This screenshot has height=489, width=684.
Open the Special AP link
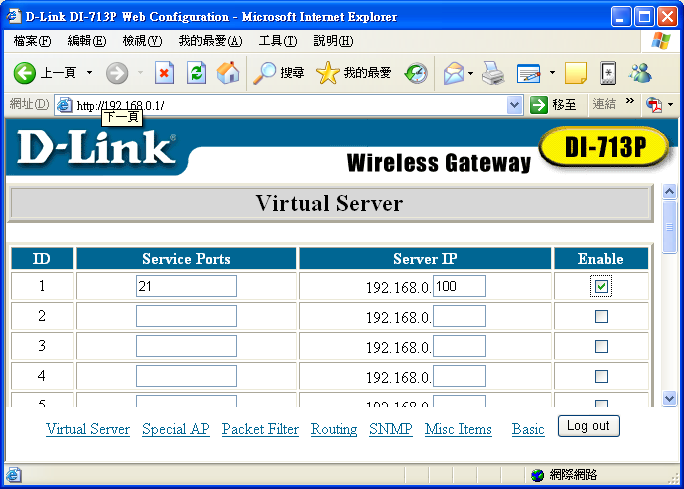click(176, 429)
